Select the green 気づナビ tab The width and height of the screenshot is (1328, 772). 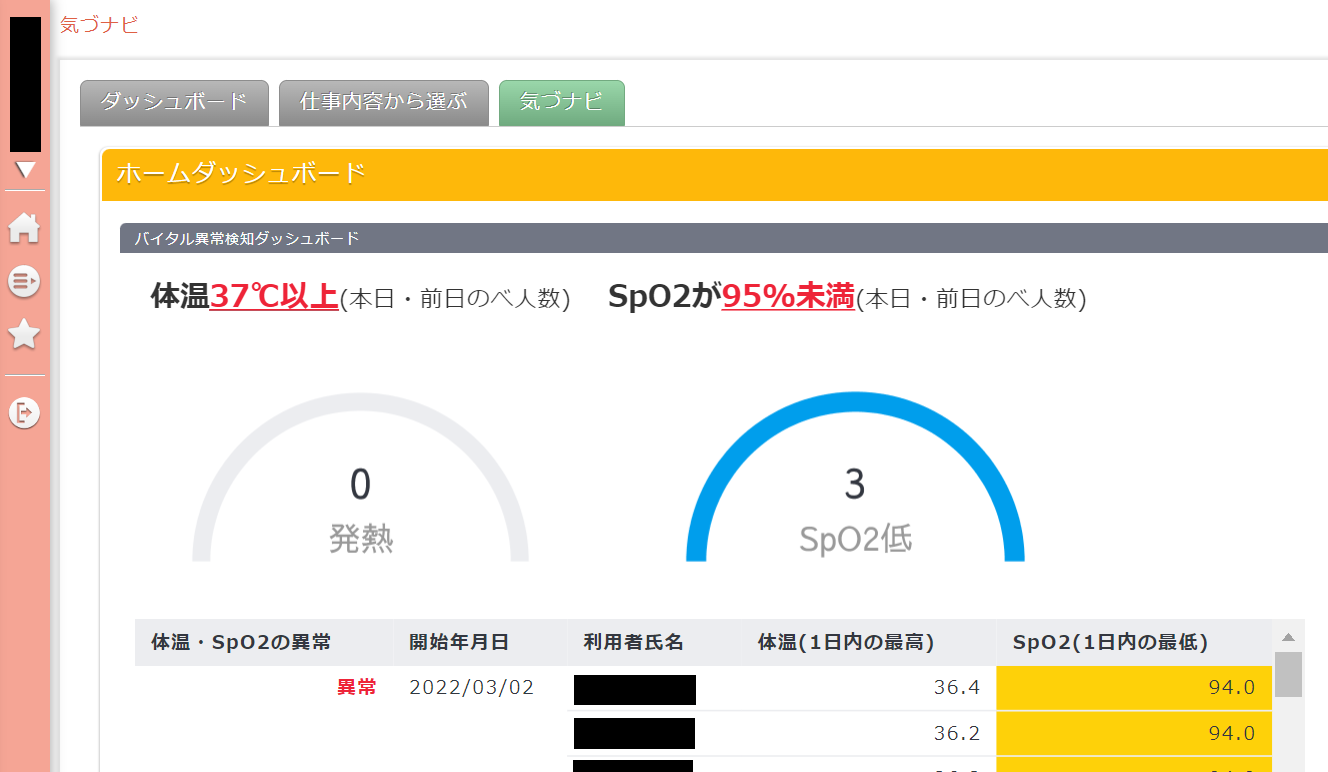click(x=561, y=102)
